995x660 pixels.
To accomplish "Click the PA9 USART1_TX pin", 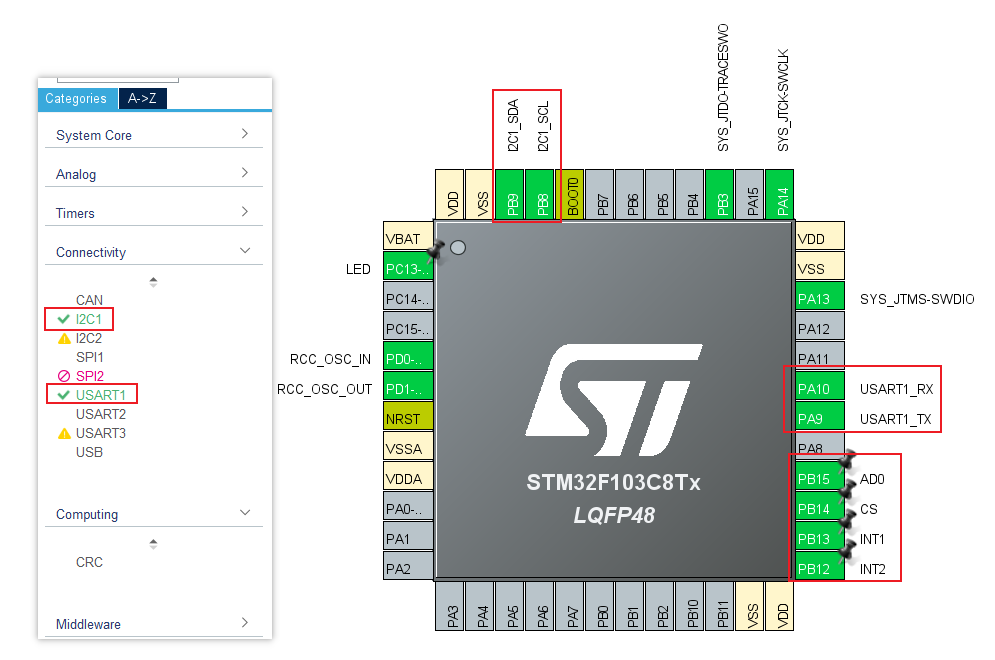I will tap(820, 415).
